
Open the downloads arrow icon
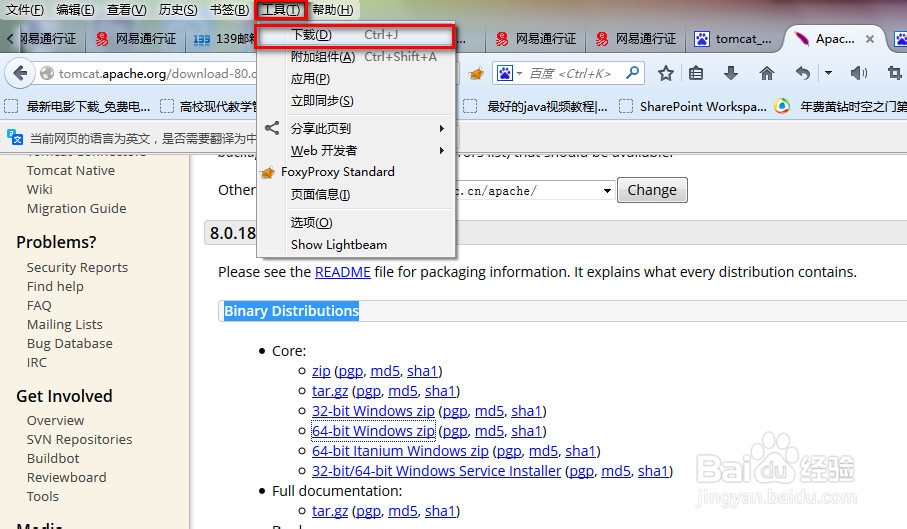pyautogui.click(x=731, y=73)
